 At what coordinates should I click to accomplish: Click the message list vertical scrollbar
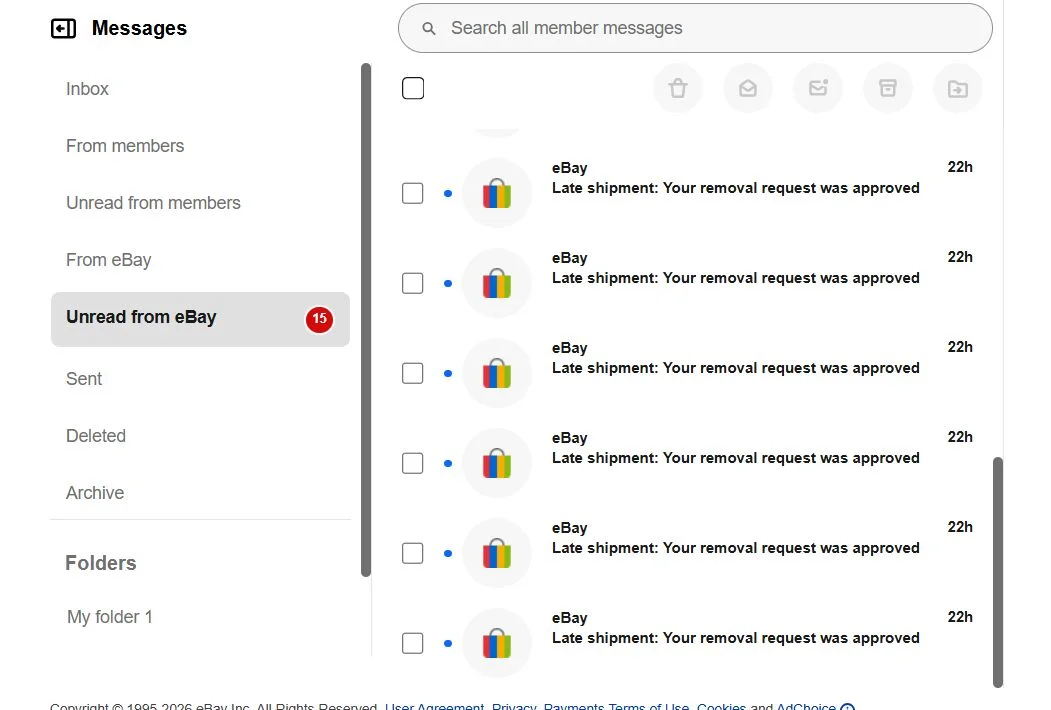[998, 572]
